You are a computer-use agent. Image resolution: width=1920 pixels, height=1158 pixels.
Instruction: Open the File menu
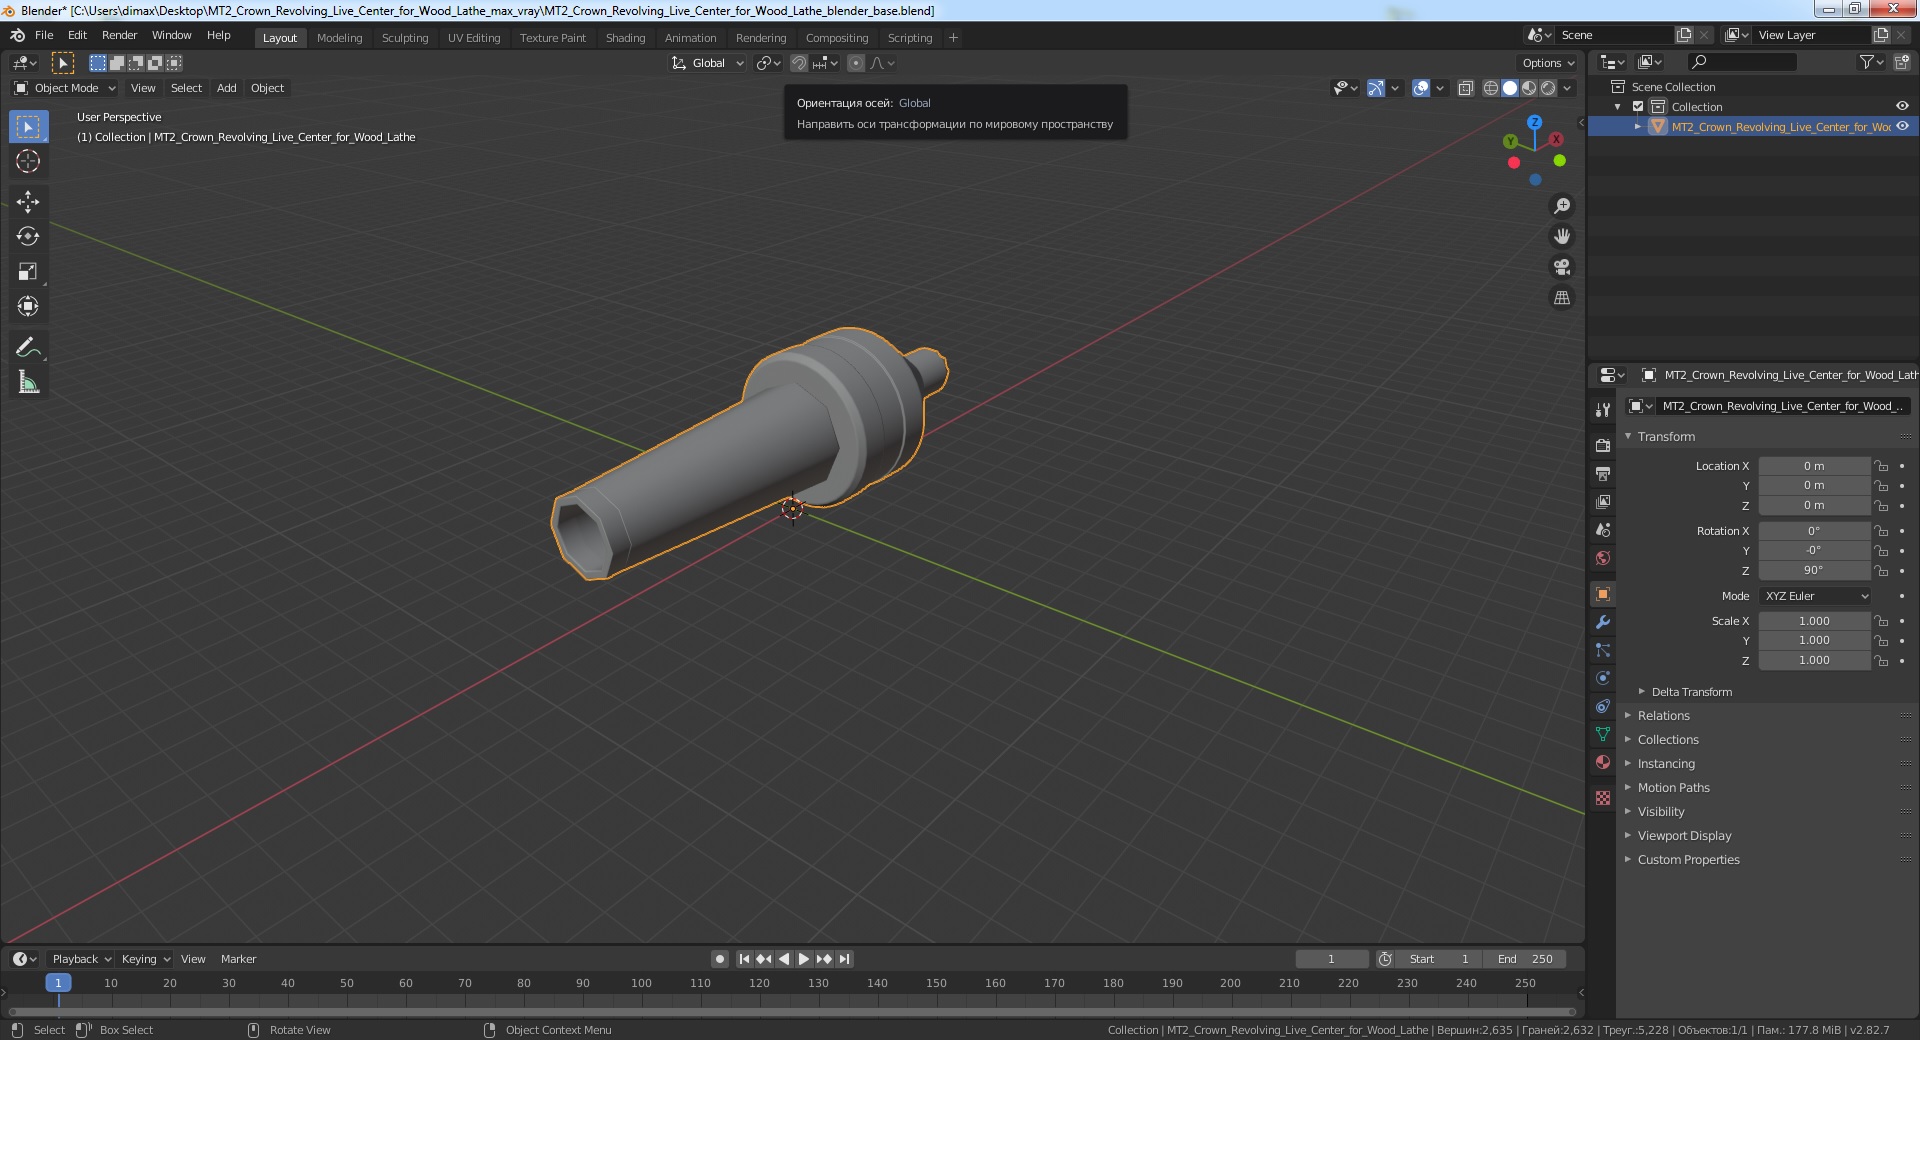click(44, 35)
